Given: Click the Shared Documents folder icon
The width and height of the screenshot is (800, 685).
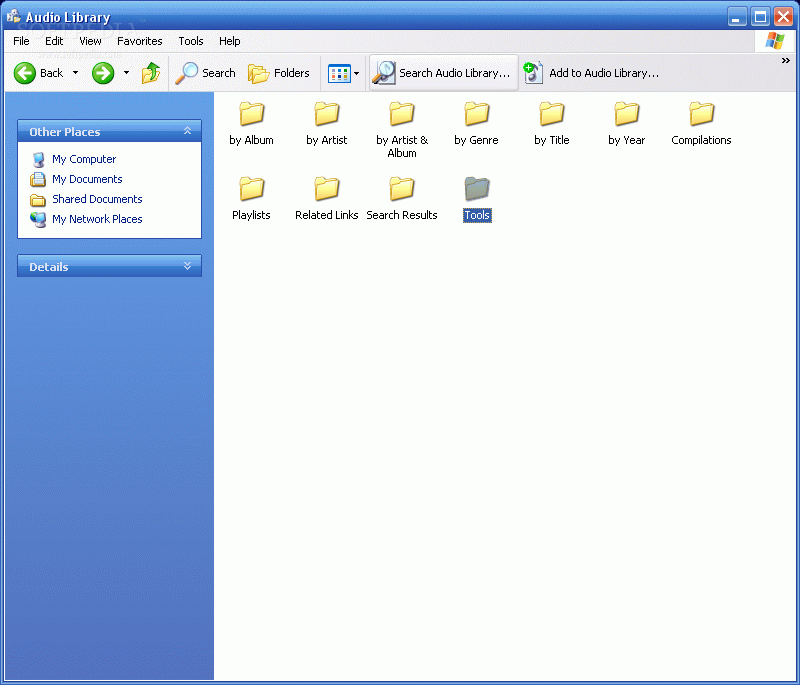Looking at the screenshot, I should point(38,199).
